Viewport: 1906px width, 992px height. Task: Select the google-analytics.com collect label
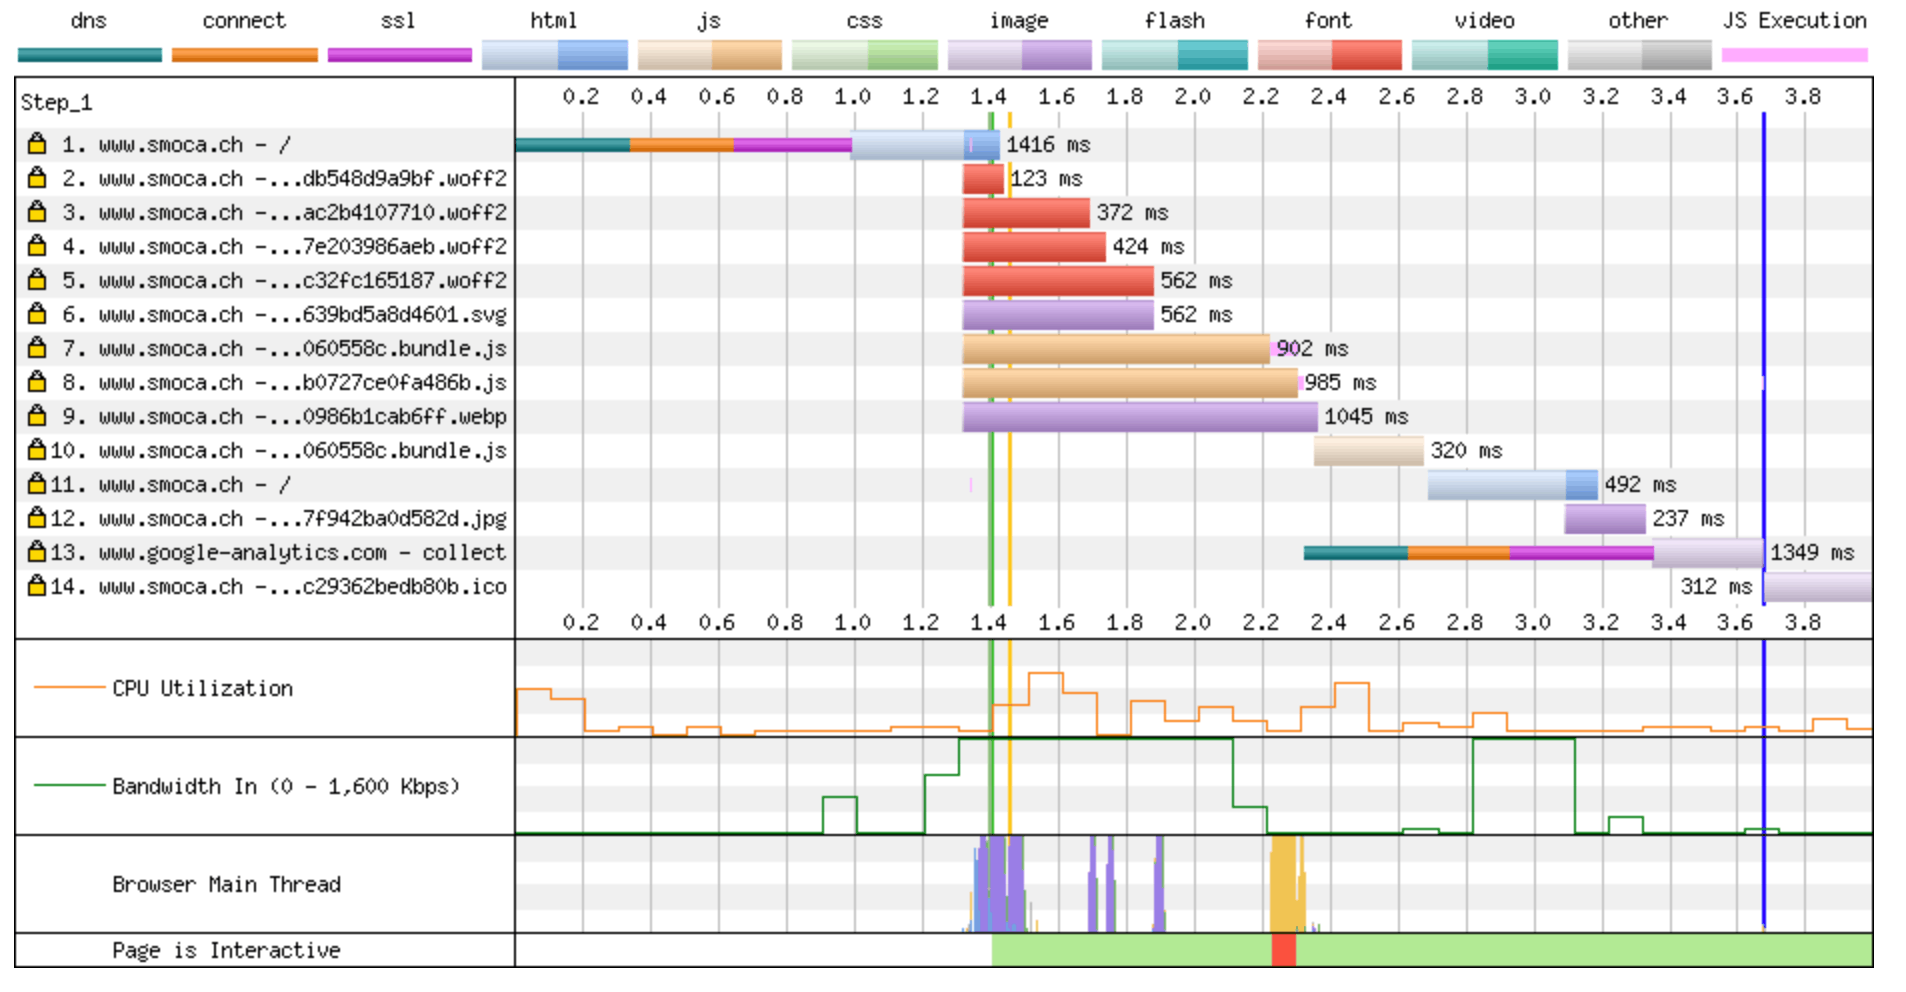[x=279, y=553]
